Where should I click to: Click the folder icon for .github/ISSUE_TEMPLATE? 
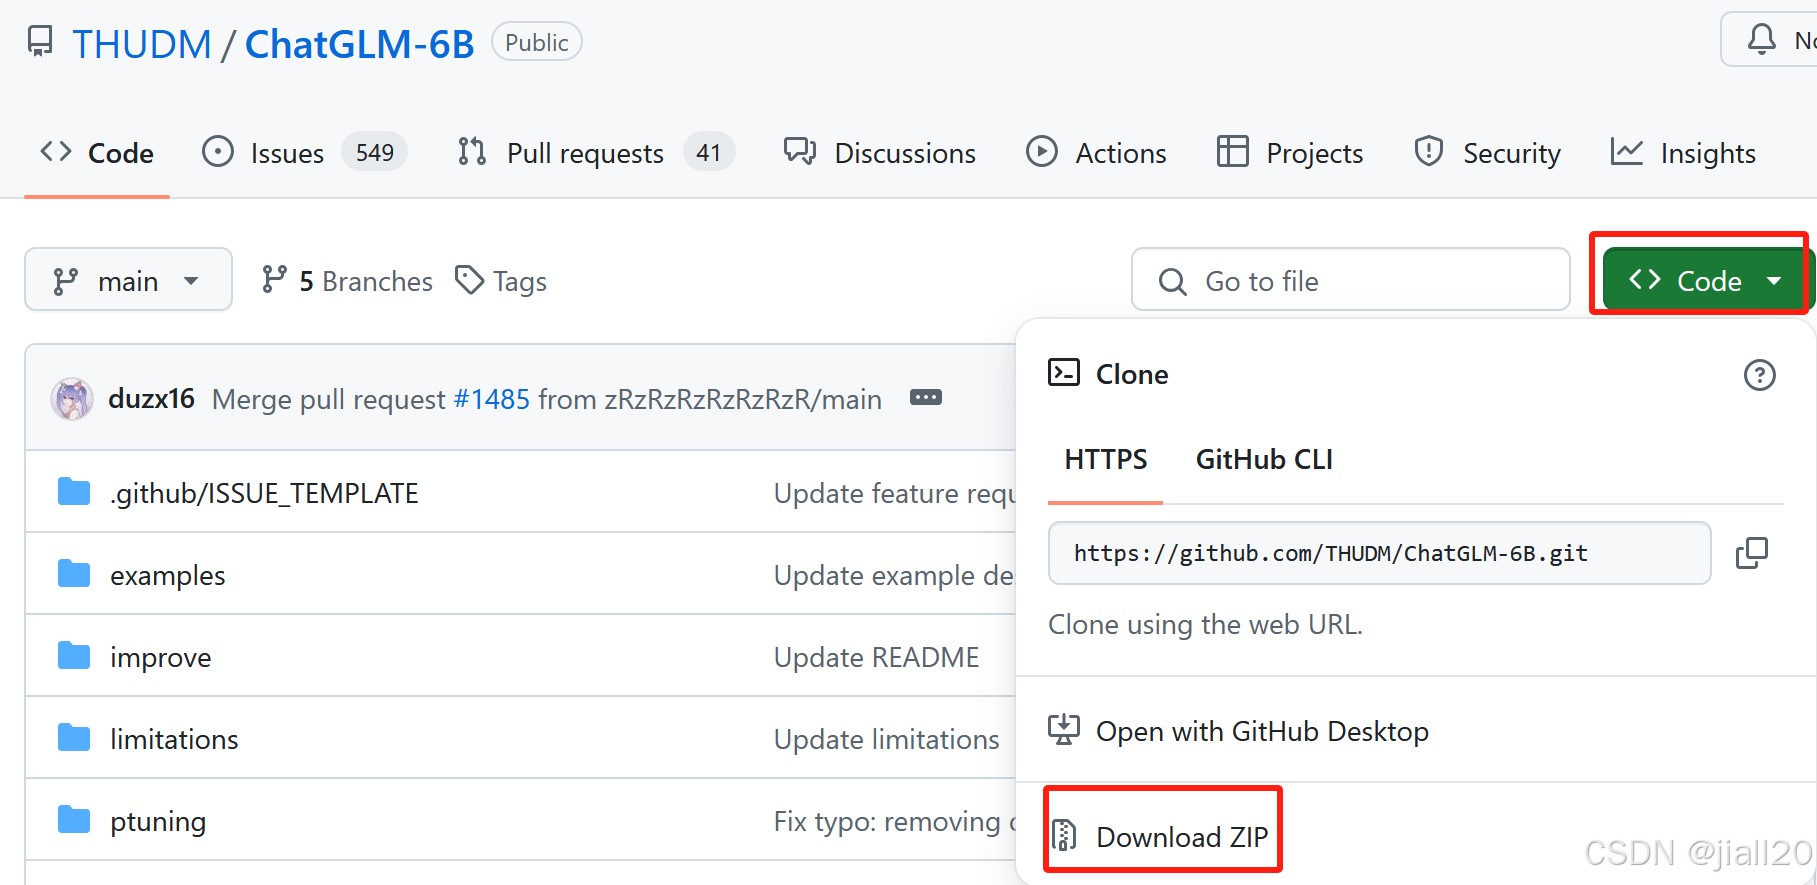[x=74, y=491]
